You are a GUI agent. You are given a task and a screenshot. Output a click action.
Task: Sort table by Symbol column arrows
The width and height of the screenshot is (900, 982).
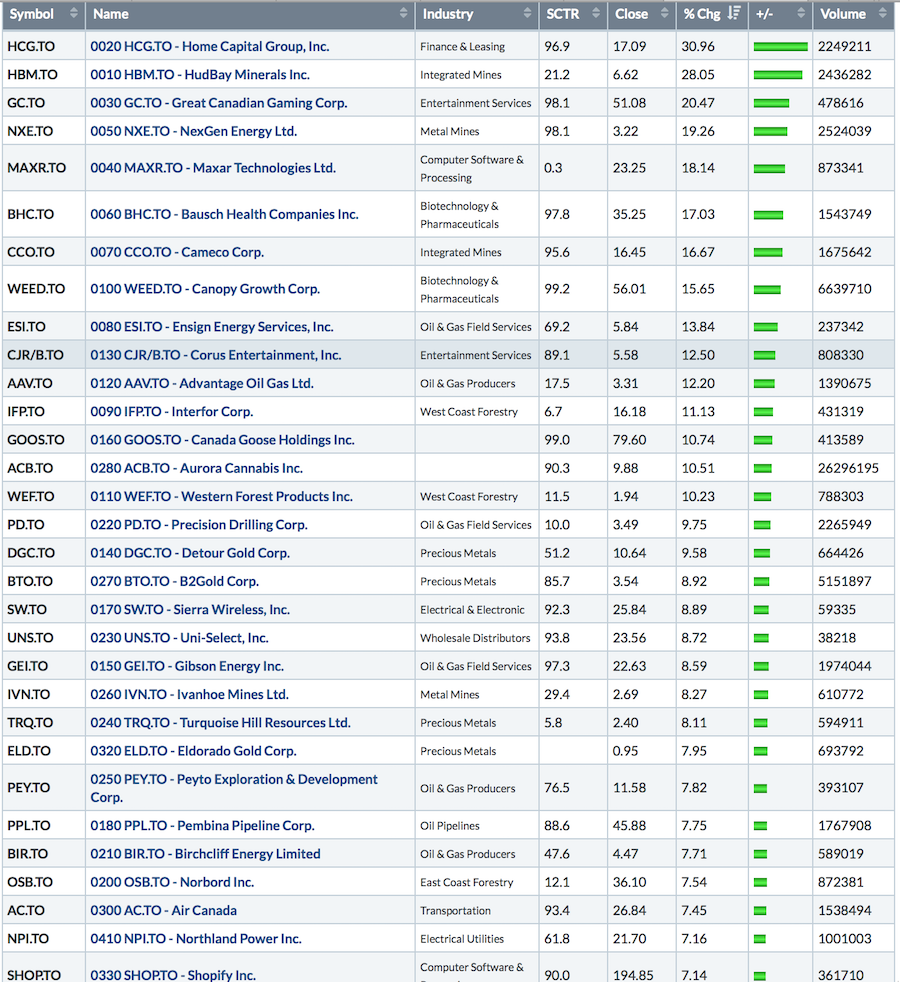coord(73,14)
